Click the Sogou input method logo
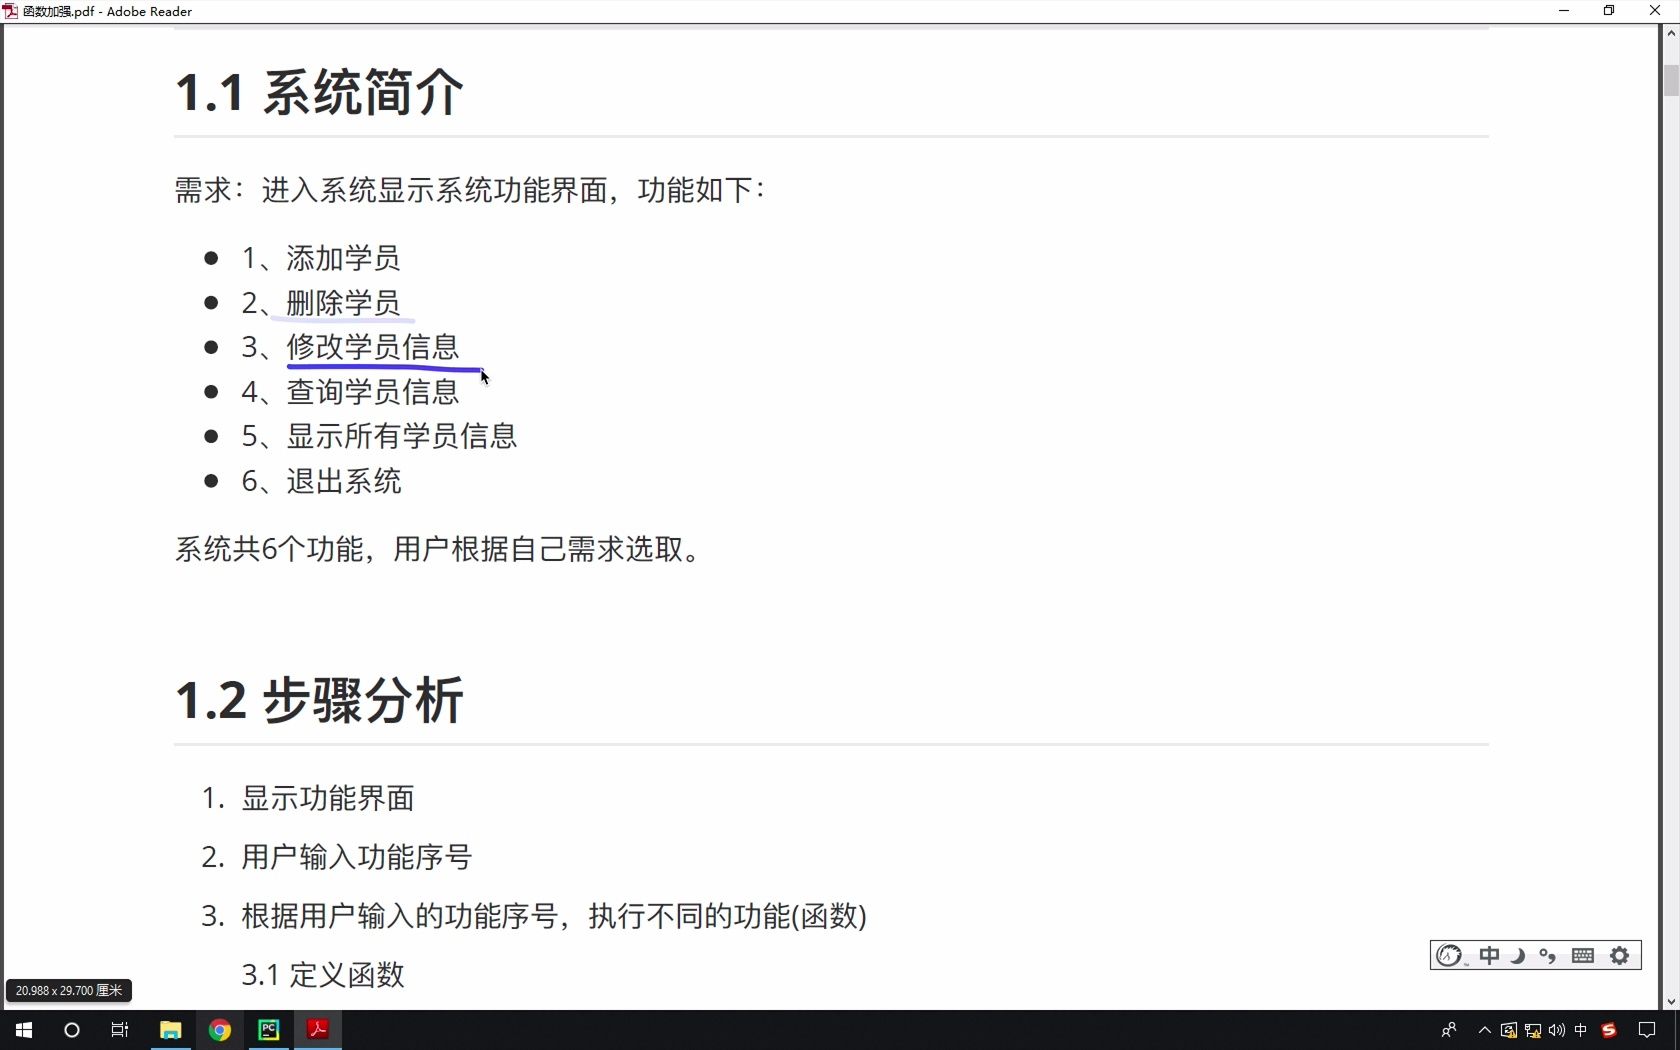This screenshot has width=1680, height=1050. coord(1449,955)
